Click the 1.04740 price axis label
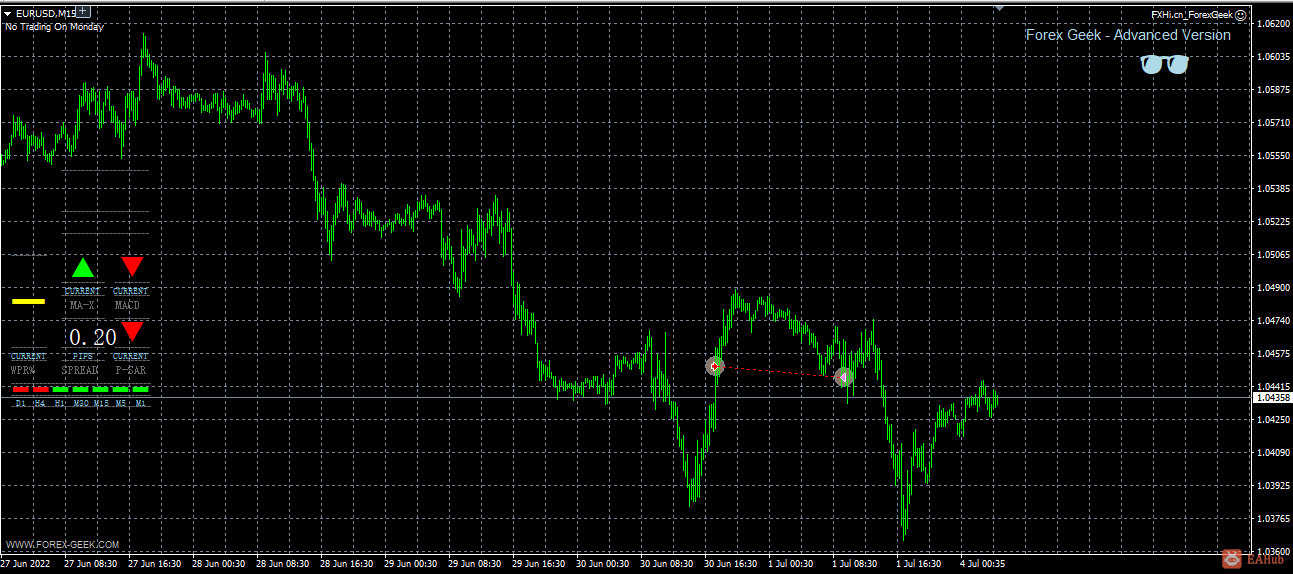This screenshot has height=574, width=1293. pyautogui.click(x=1271, y=320)
